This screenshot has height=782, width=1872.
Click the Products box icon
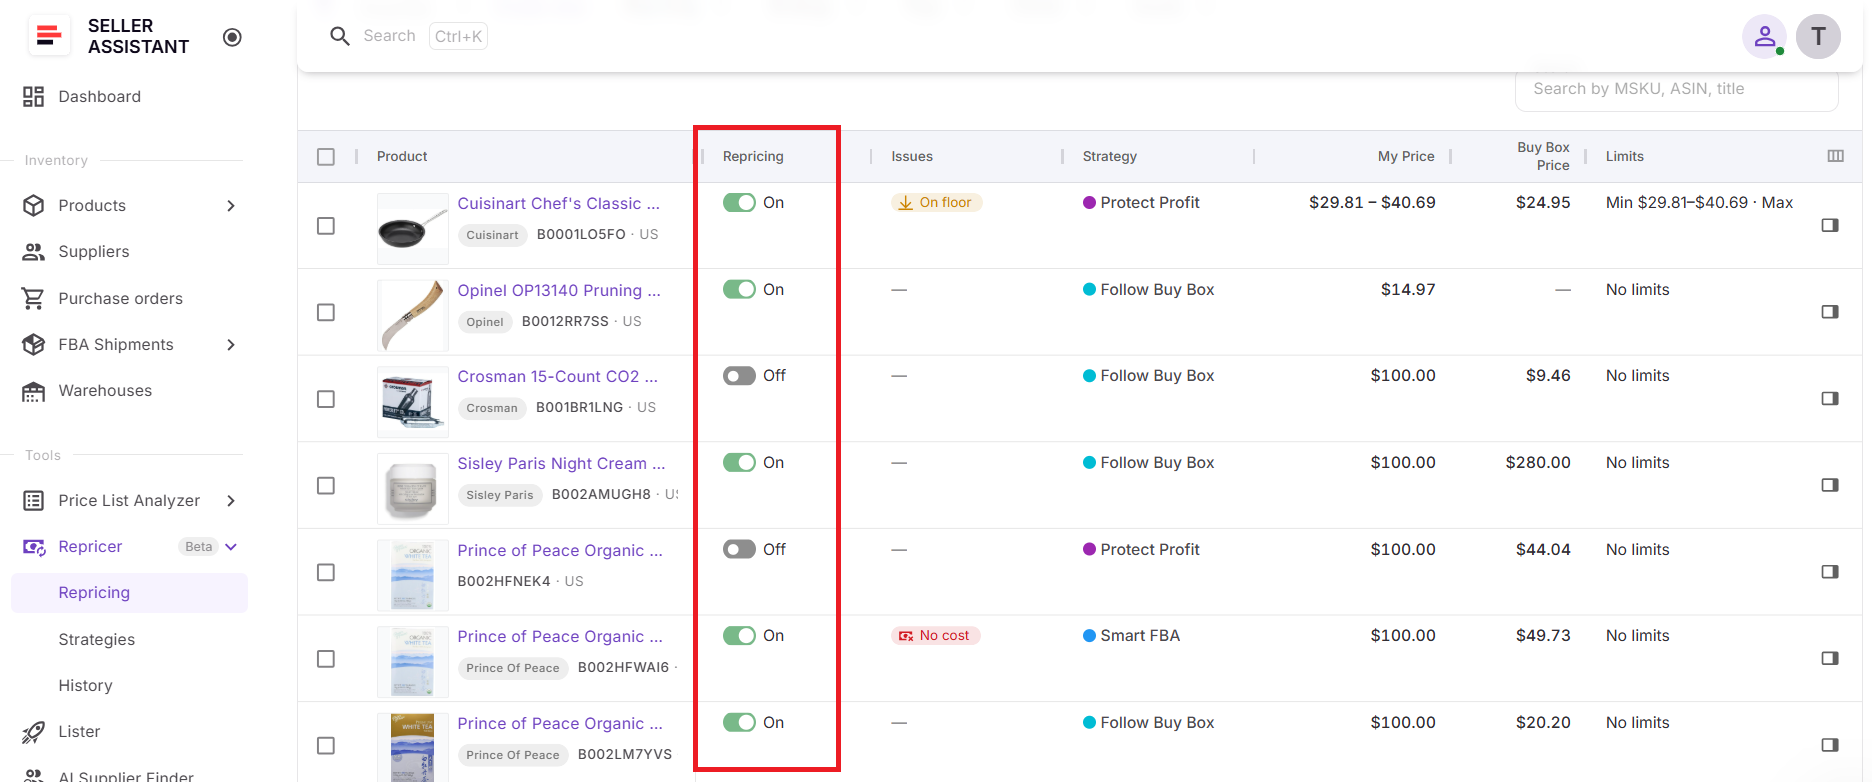coord(34,205)
